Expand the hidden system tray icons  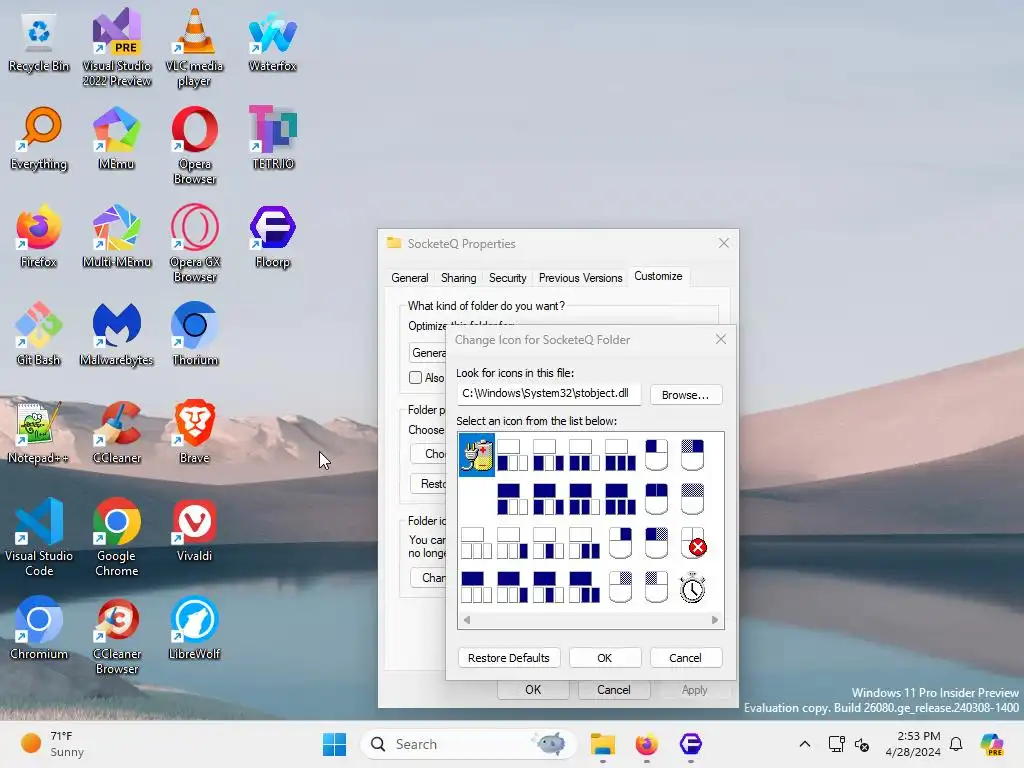tap(805, 744)
